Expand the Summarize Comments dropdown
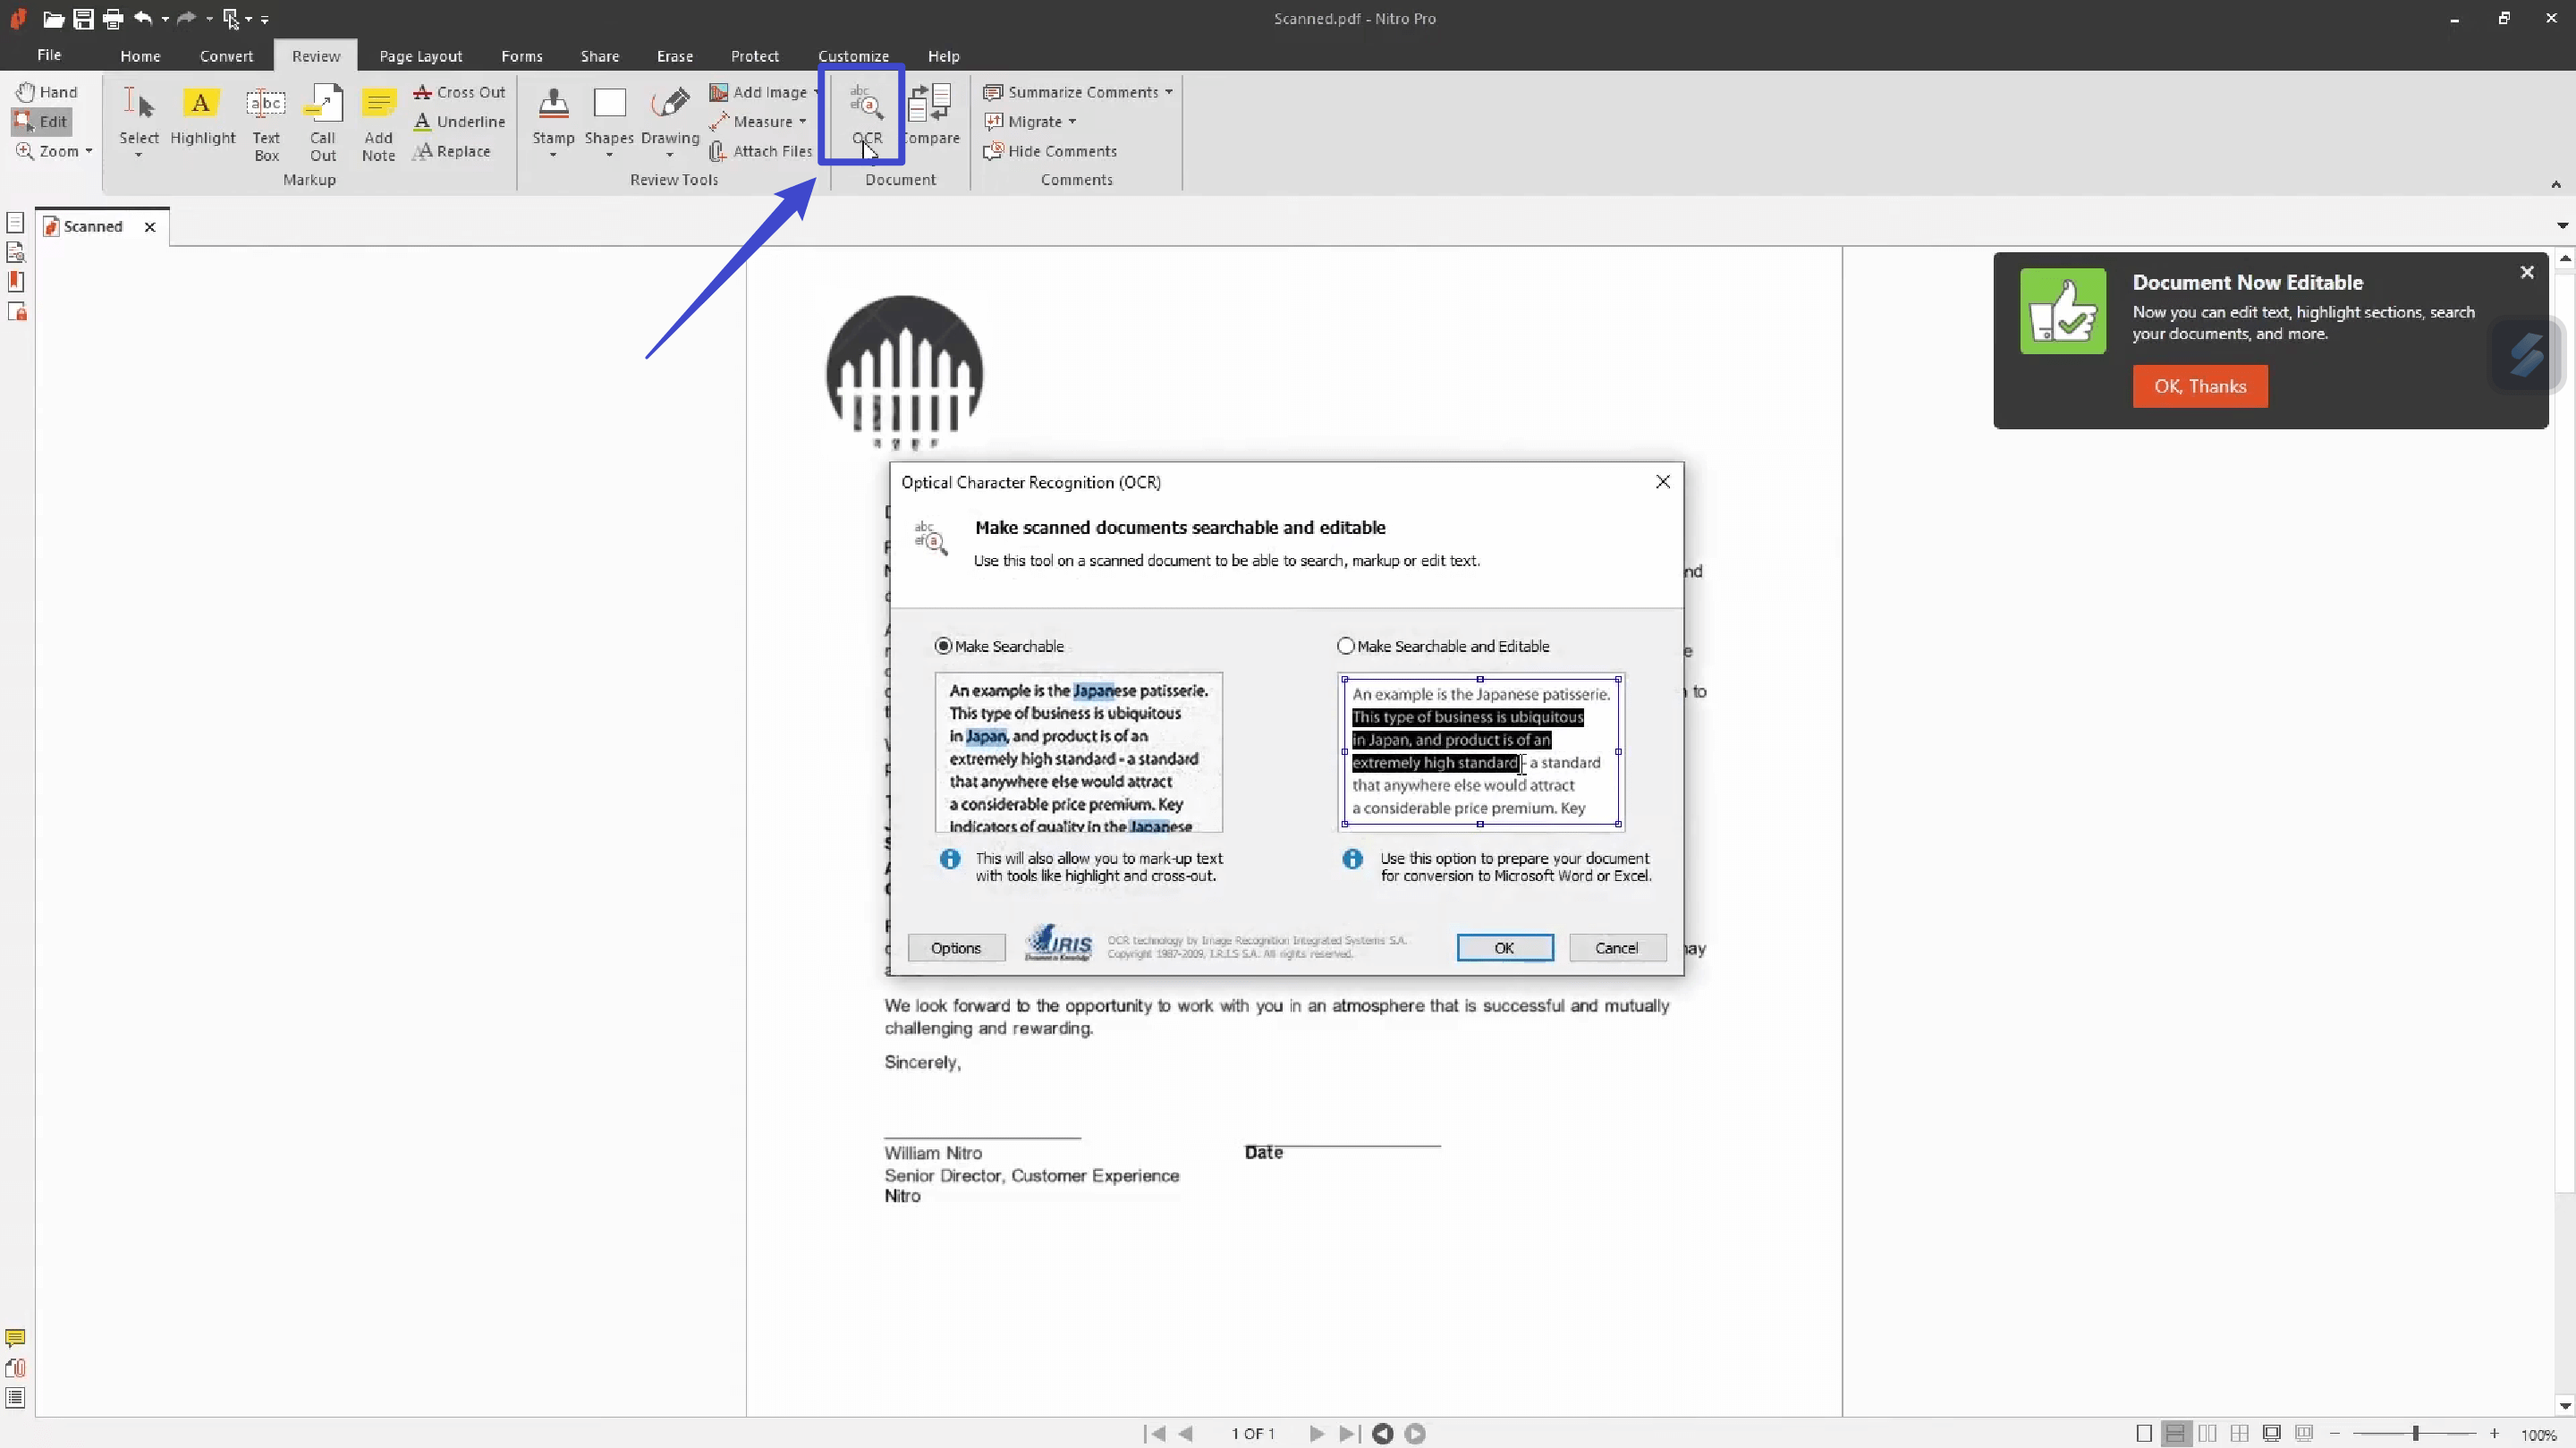 [1168, 92]
